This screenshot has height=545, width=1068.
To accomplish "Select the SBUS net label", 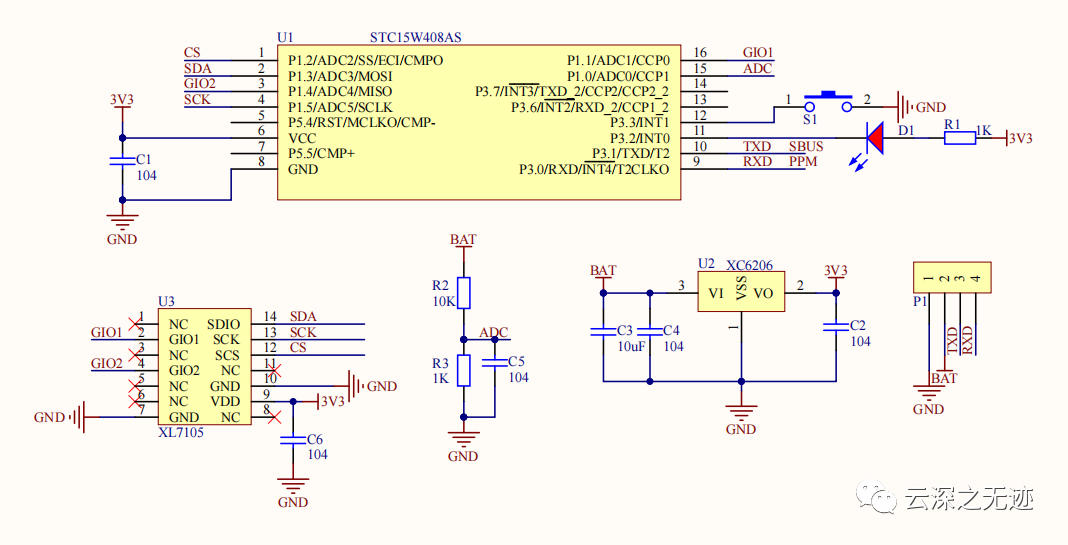I will 806,146.
